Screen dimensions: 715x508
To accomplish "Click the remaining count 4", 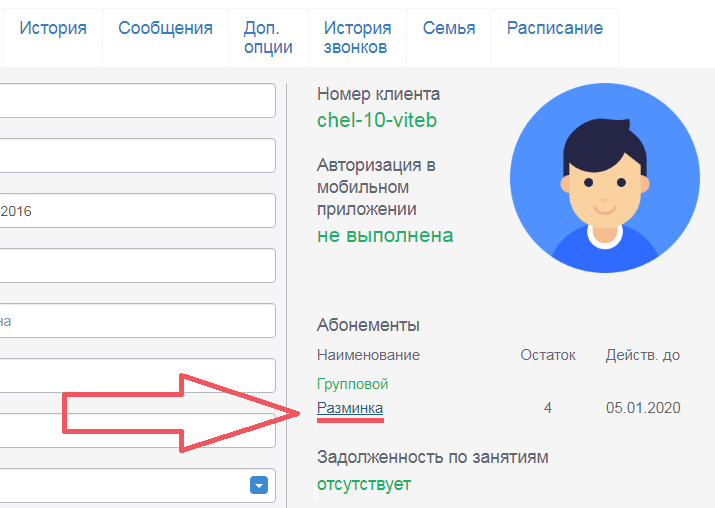I will (x=548, y=408).
